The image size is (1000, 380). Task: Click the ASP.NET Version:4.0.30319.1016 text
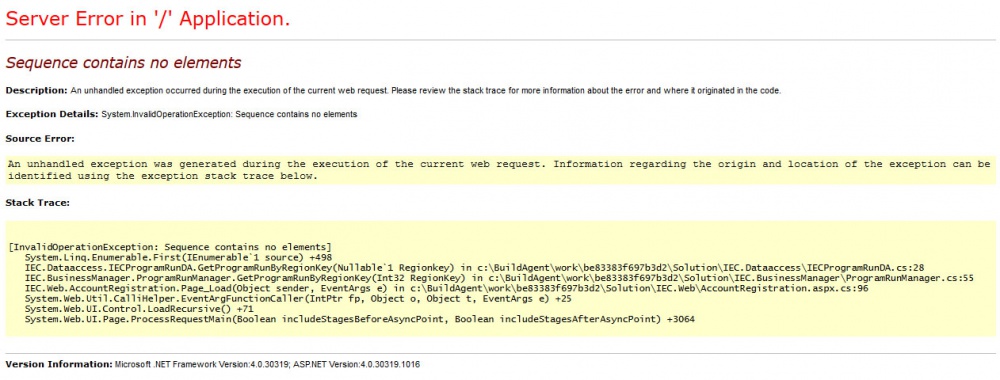click(356, 365)
